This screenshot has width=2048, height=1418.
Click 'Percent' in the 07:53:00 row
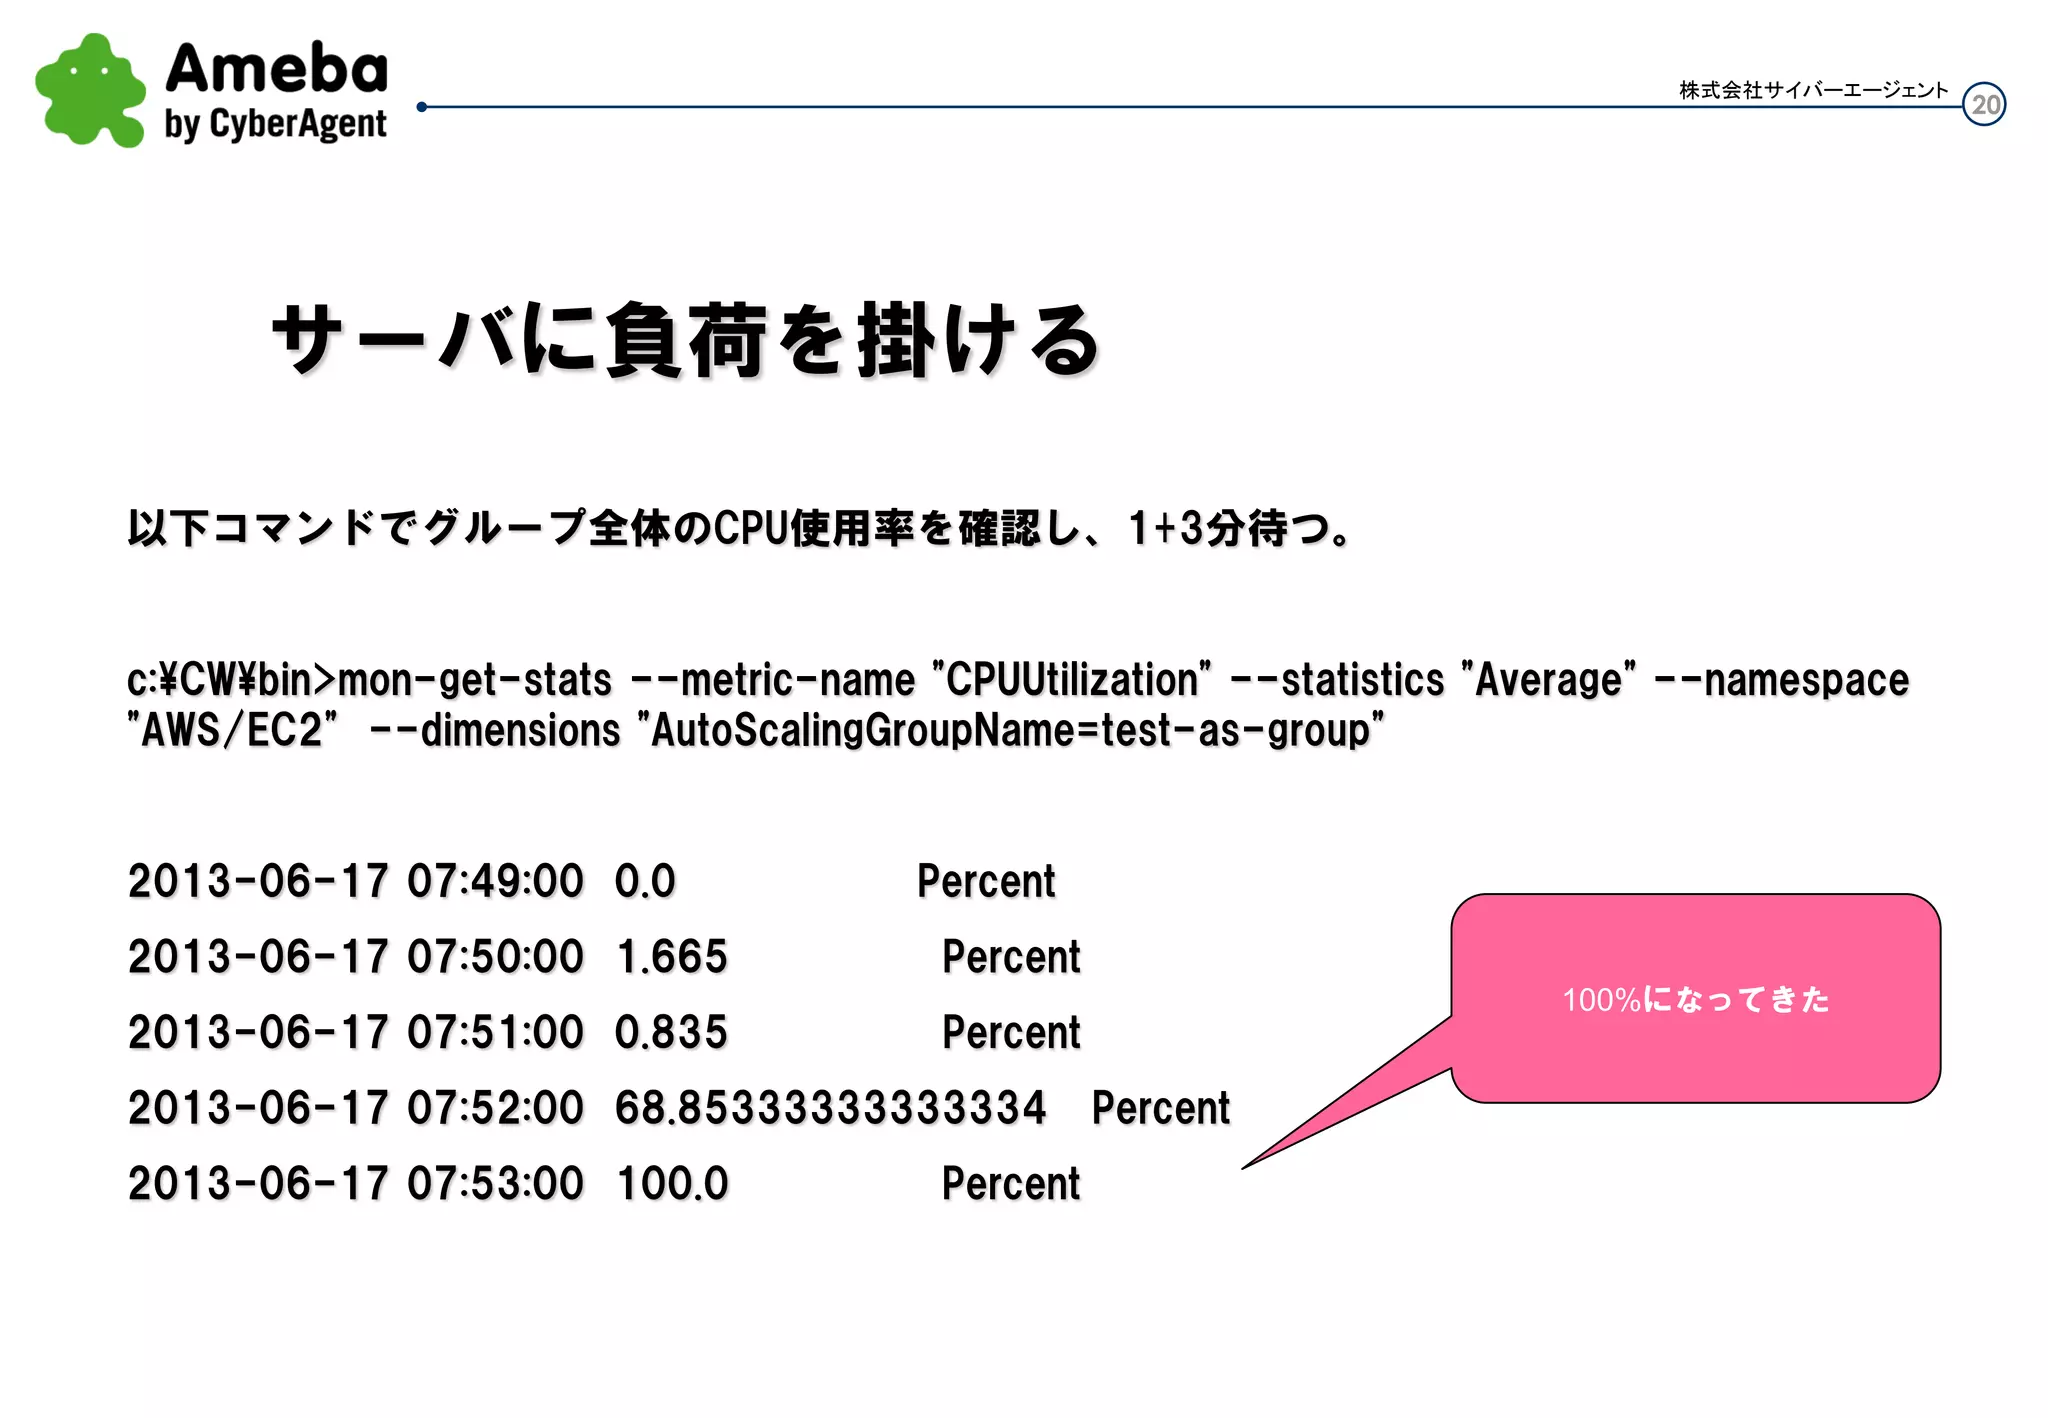coord(1011,1184)
